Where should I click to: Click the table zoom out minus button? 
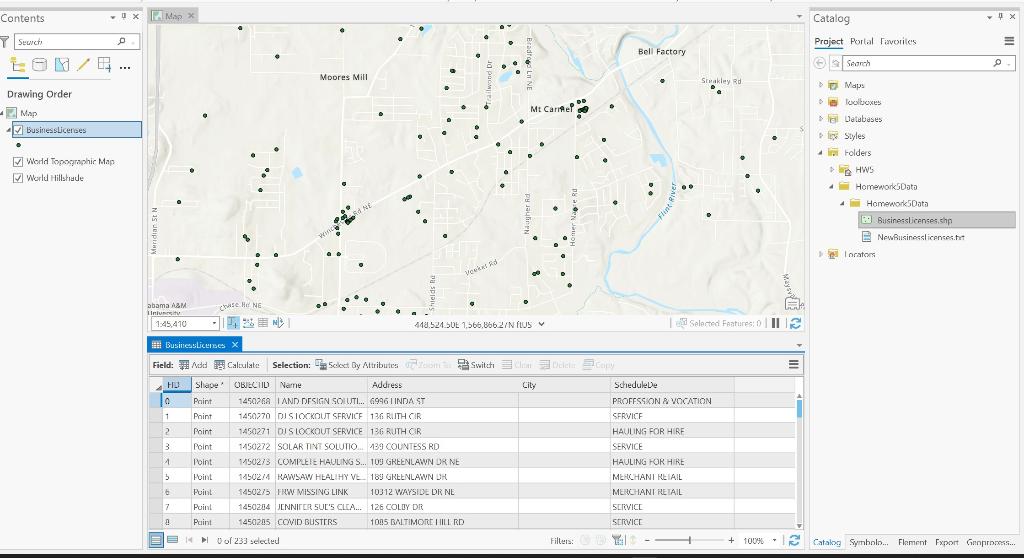(x=647, y=540)
